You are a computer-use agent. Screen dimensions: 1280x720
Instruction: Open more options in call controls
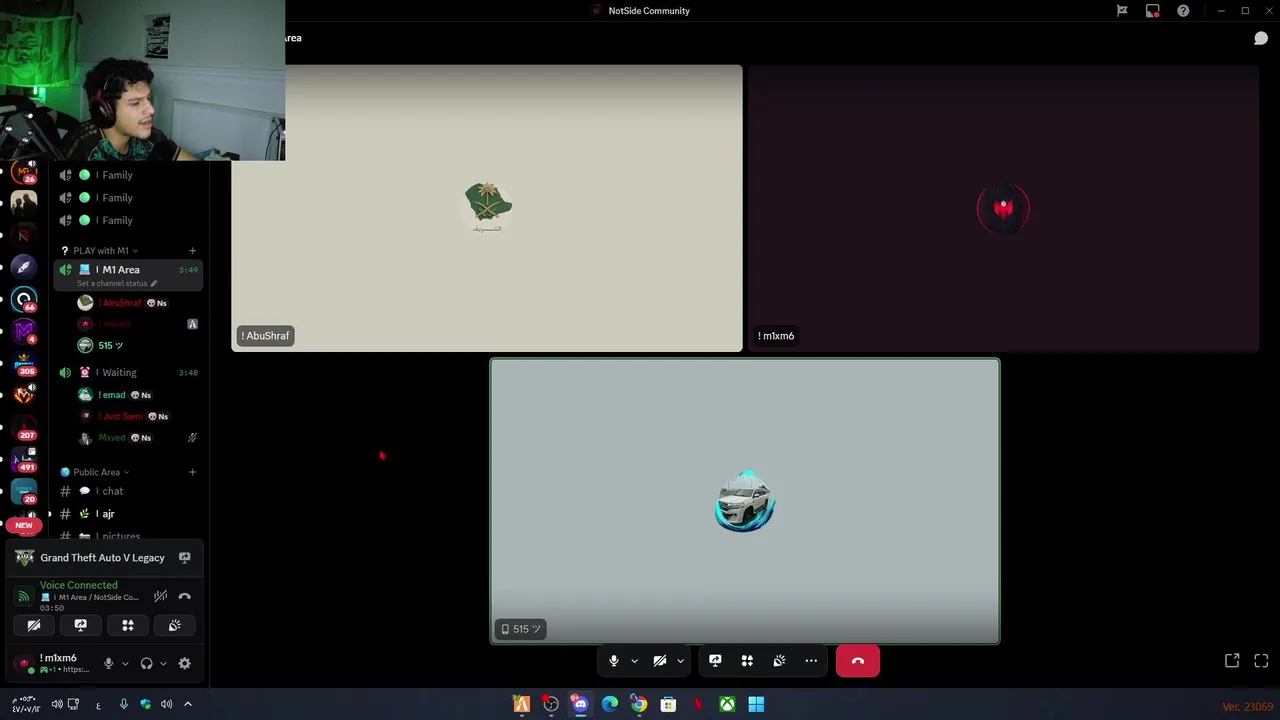[x=811, y=661]
